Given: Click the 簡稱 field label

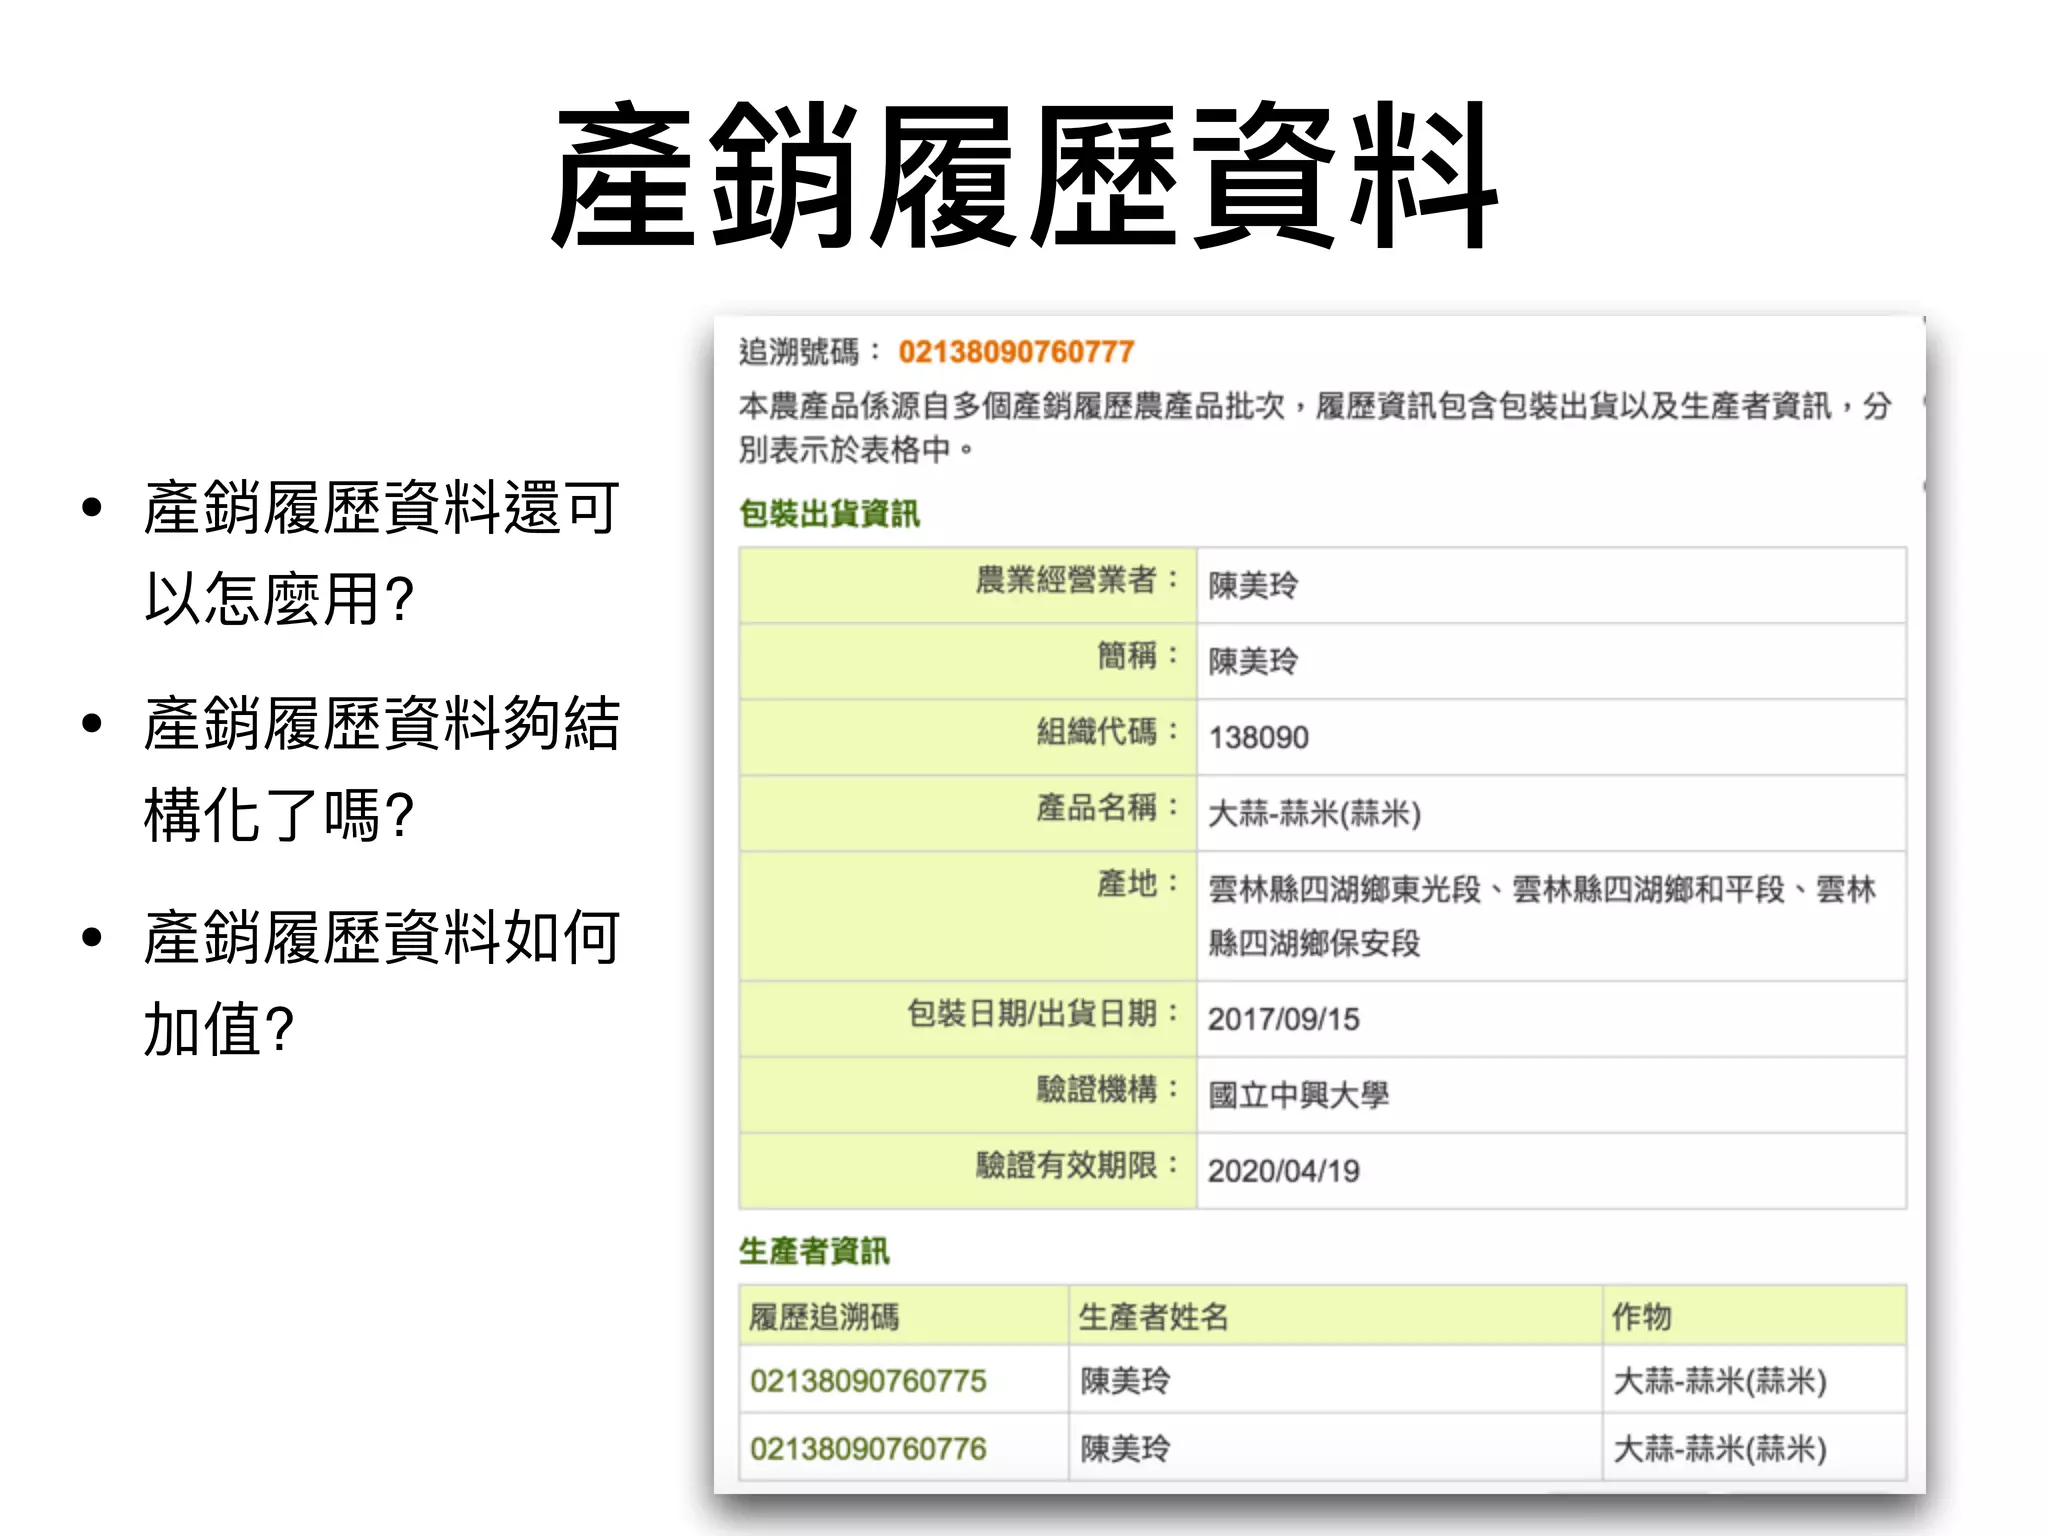Looking at the screenshot, I should tap(1138, 656).
